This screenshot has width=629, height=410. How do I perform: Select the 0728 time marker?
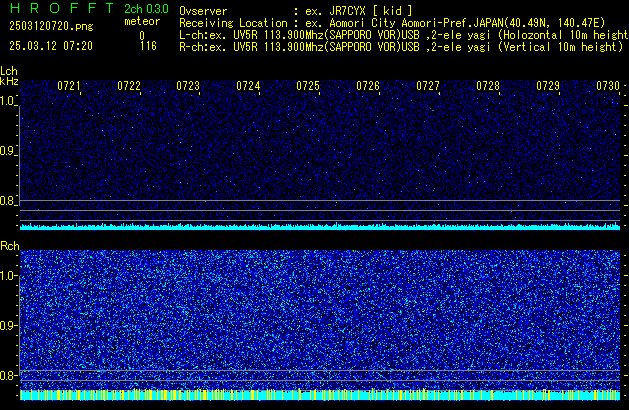(x=488, y=86)
